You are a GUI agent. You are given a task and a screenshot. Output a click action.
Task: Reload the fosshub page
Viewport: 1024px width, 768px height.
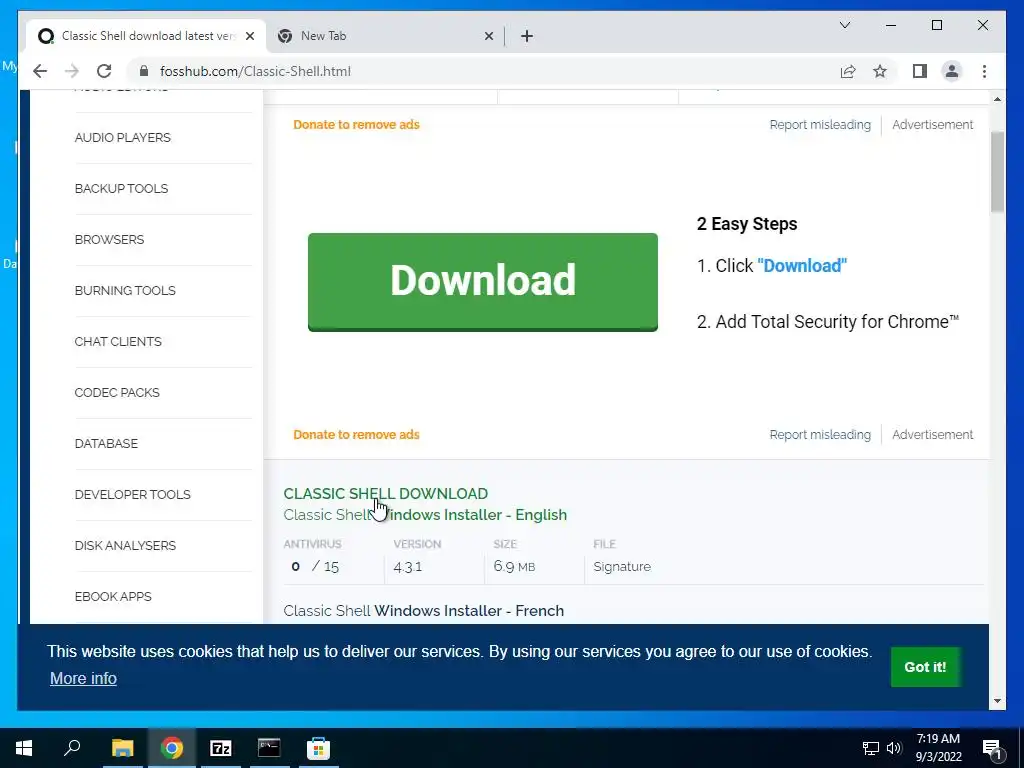pos(104,71)
